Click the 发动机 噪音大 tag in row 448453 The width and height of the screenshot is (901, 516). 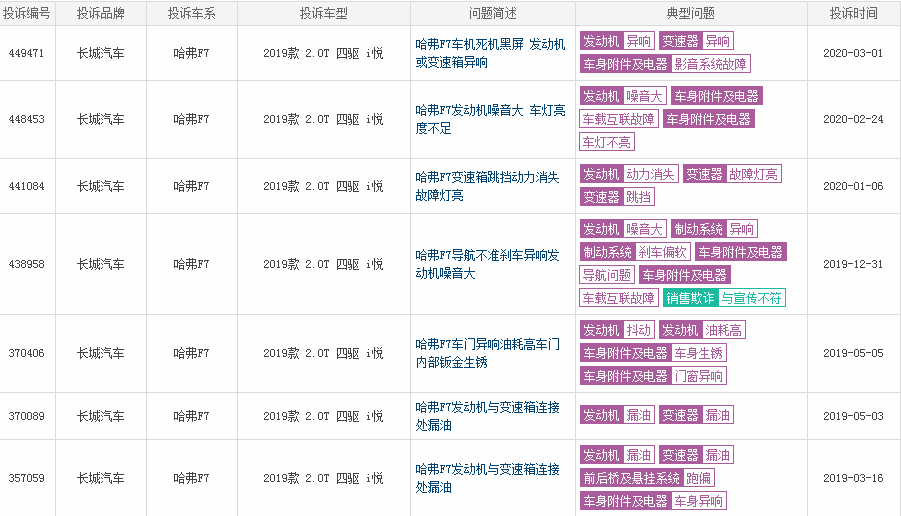pos(623,96)
